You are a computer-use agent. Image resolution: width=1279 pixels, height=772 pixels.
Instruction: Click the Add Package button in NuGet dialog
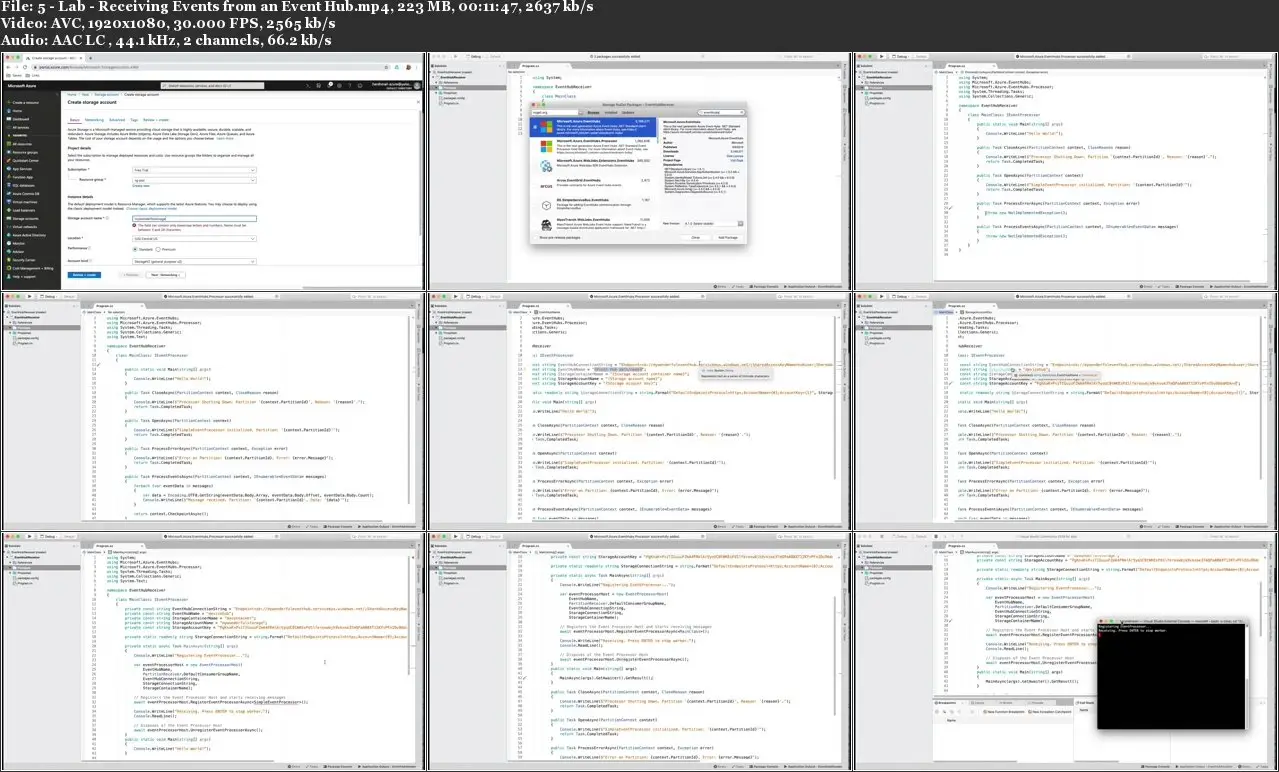[x=728, y=238]
